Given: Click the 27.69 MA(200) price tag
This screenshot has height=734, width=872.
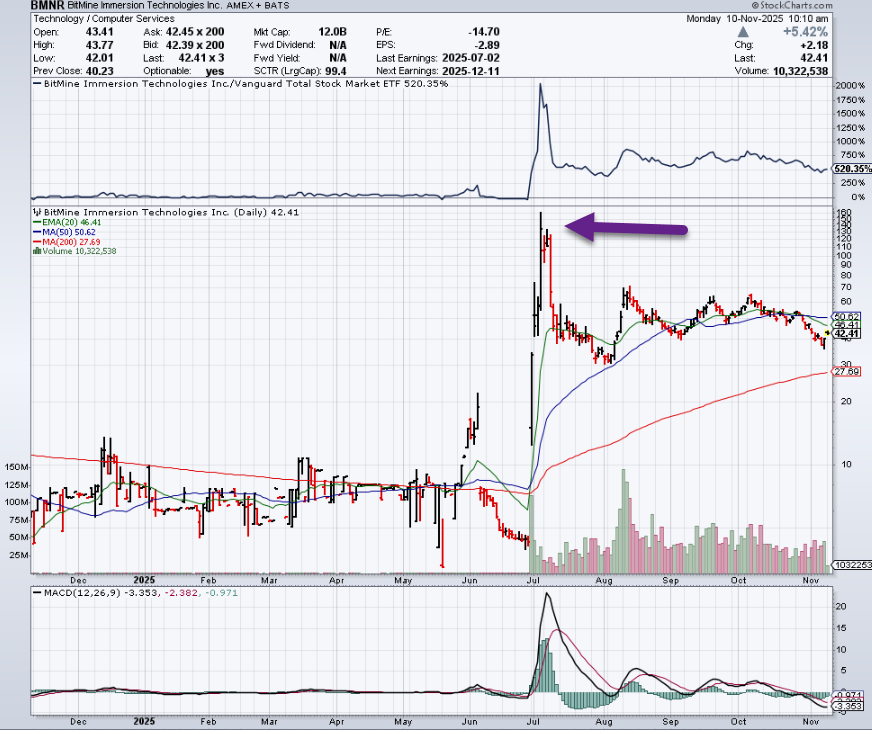Looking at the screenshot, I should (x=847, y=372).
